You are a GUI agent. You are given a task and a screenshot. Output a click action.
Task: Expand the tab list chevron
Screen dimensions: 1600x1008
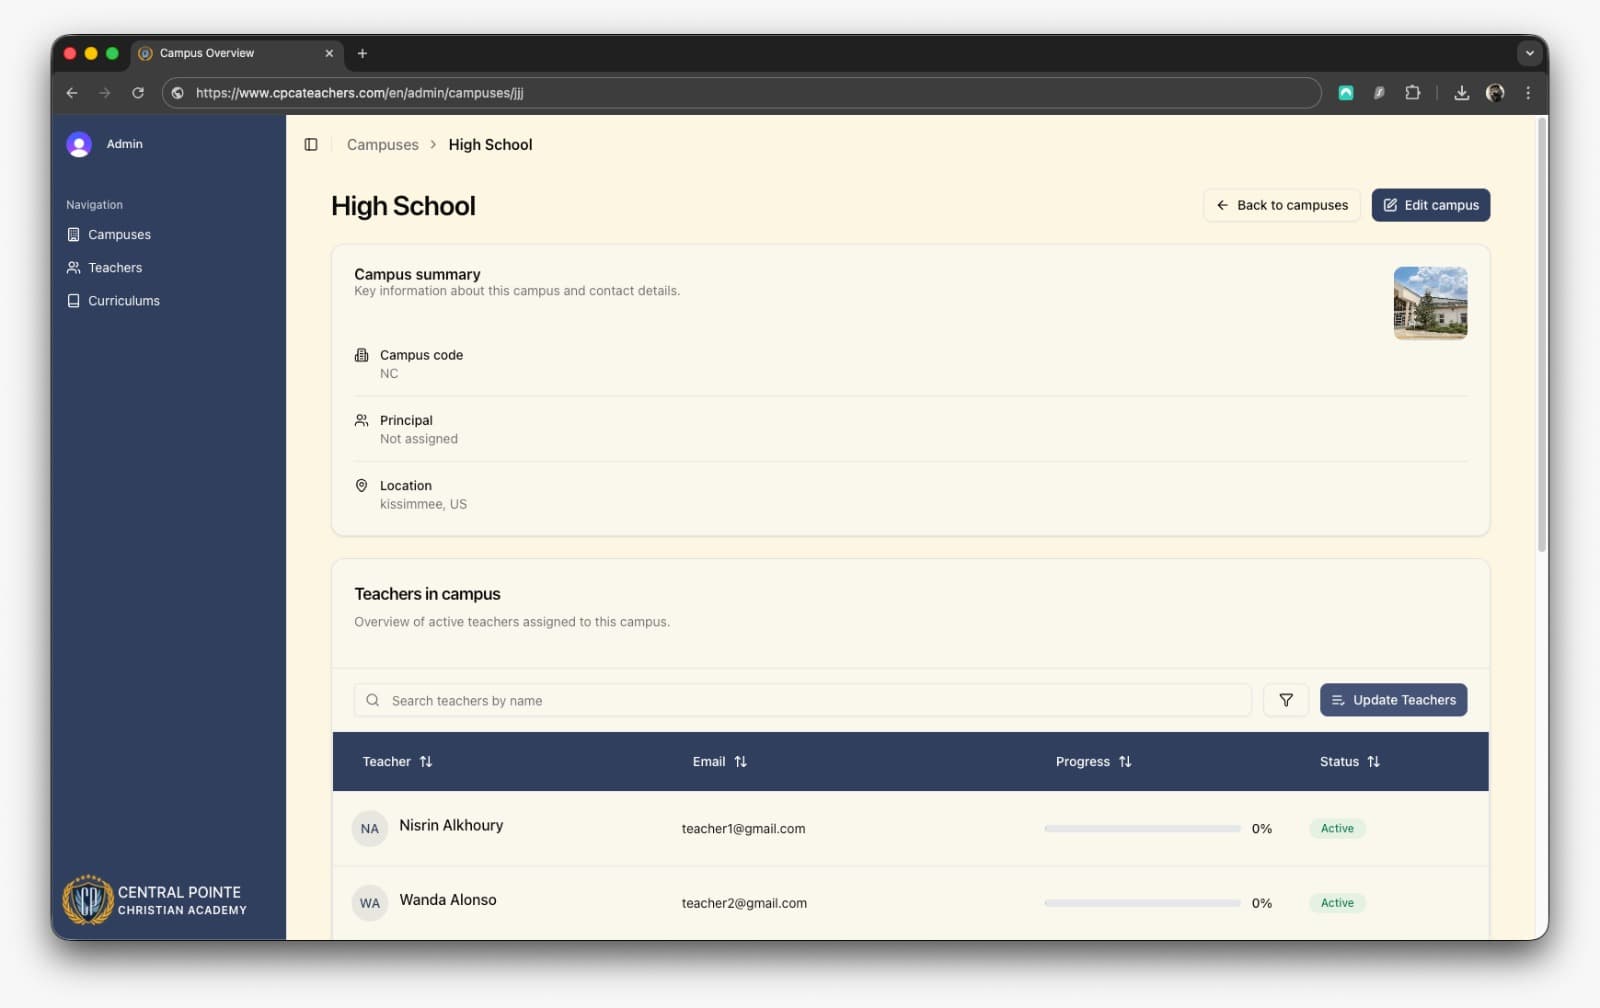1528,53
